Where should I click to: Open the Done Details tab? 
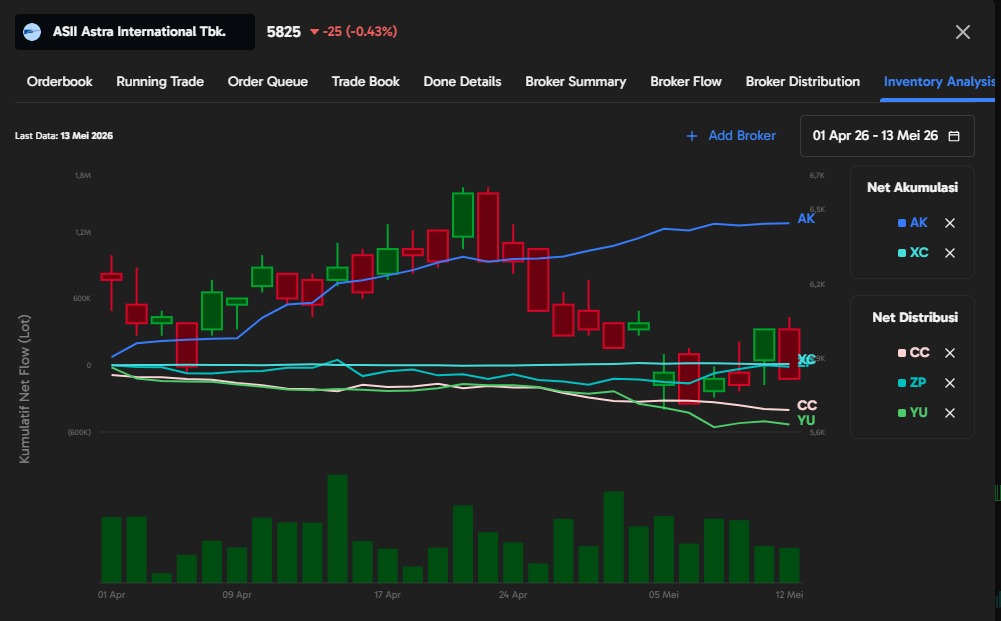[462, 82]
